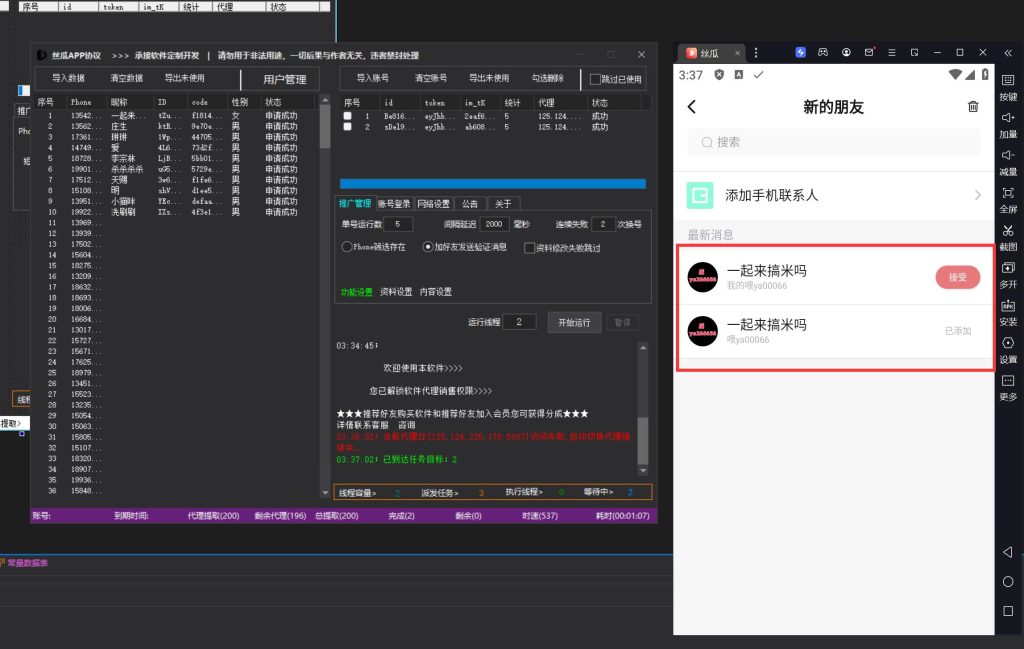Screen dimensions: 1024x649
Task: Enable the 跳过已使用 checkbox
Action: (596, 79)
